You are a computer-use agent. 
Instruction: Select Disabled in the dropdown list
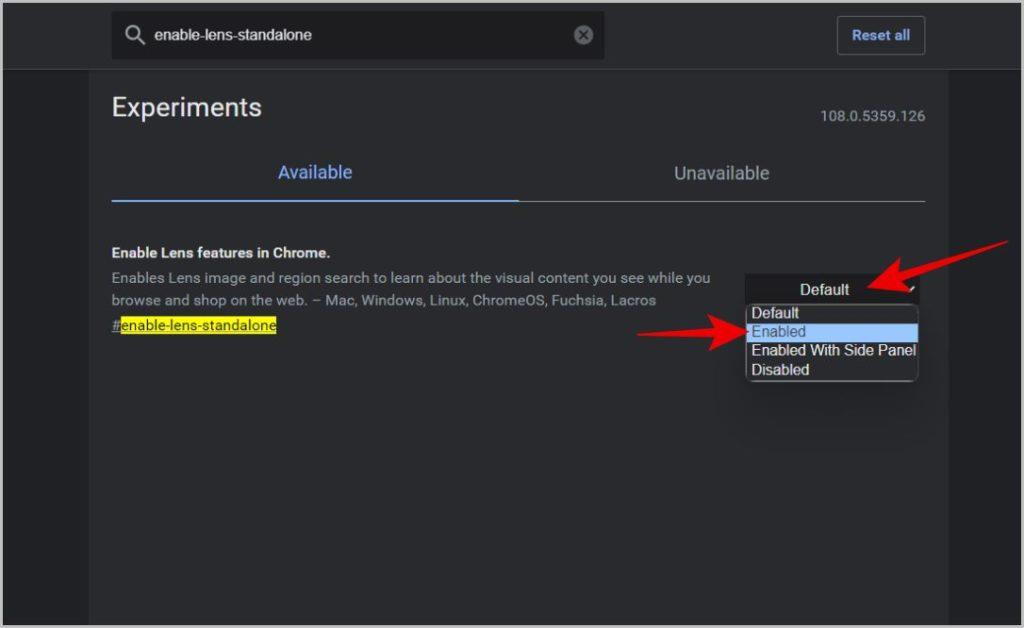(x=831, y=369)
